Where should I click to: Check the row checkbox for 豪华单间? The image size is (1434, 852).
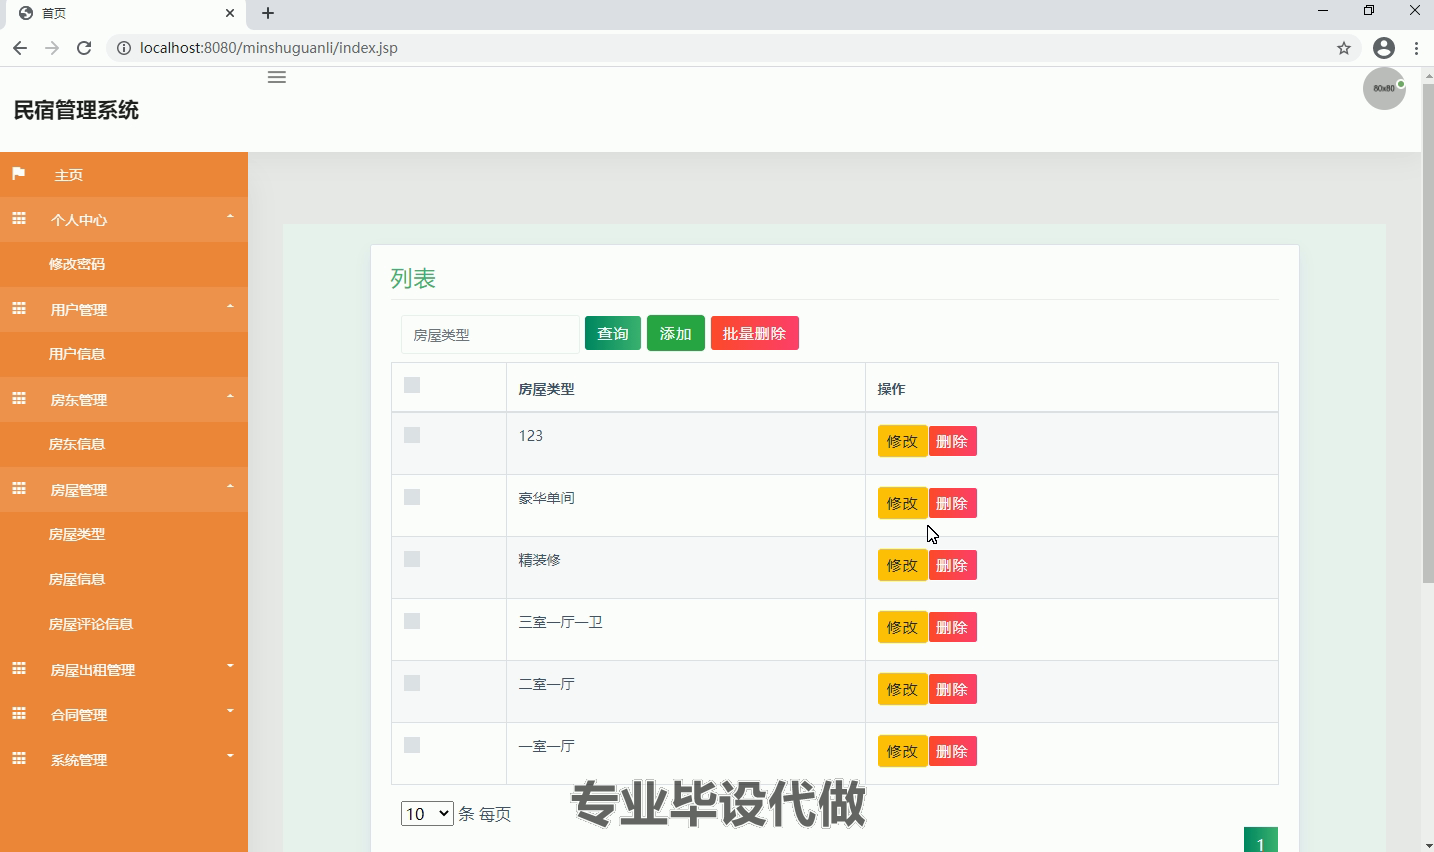[x=412, y=497]
